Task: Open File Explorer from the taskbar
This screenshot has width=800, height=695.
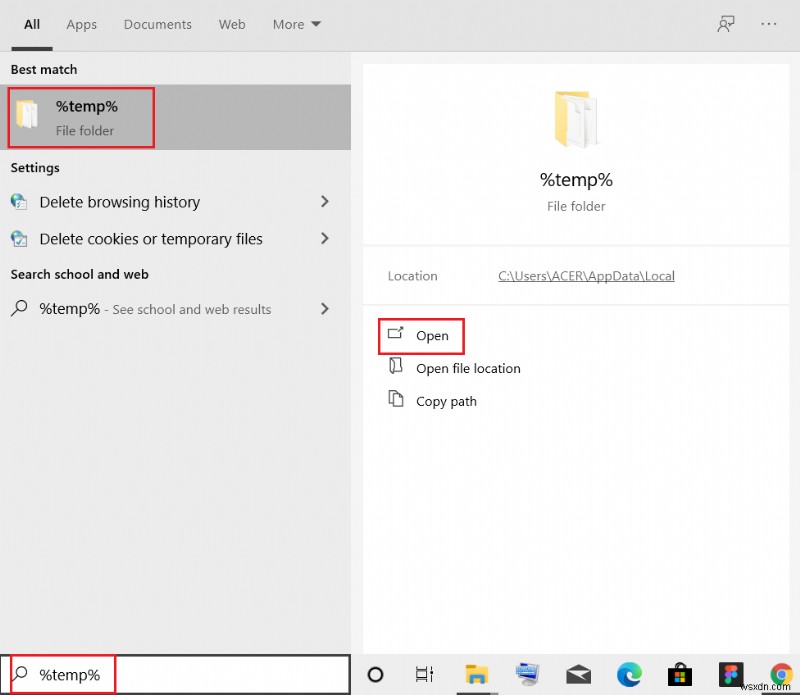Action: 477,675
